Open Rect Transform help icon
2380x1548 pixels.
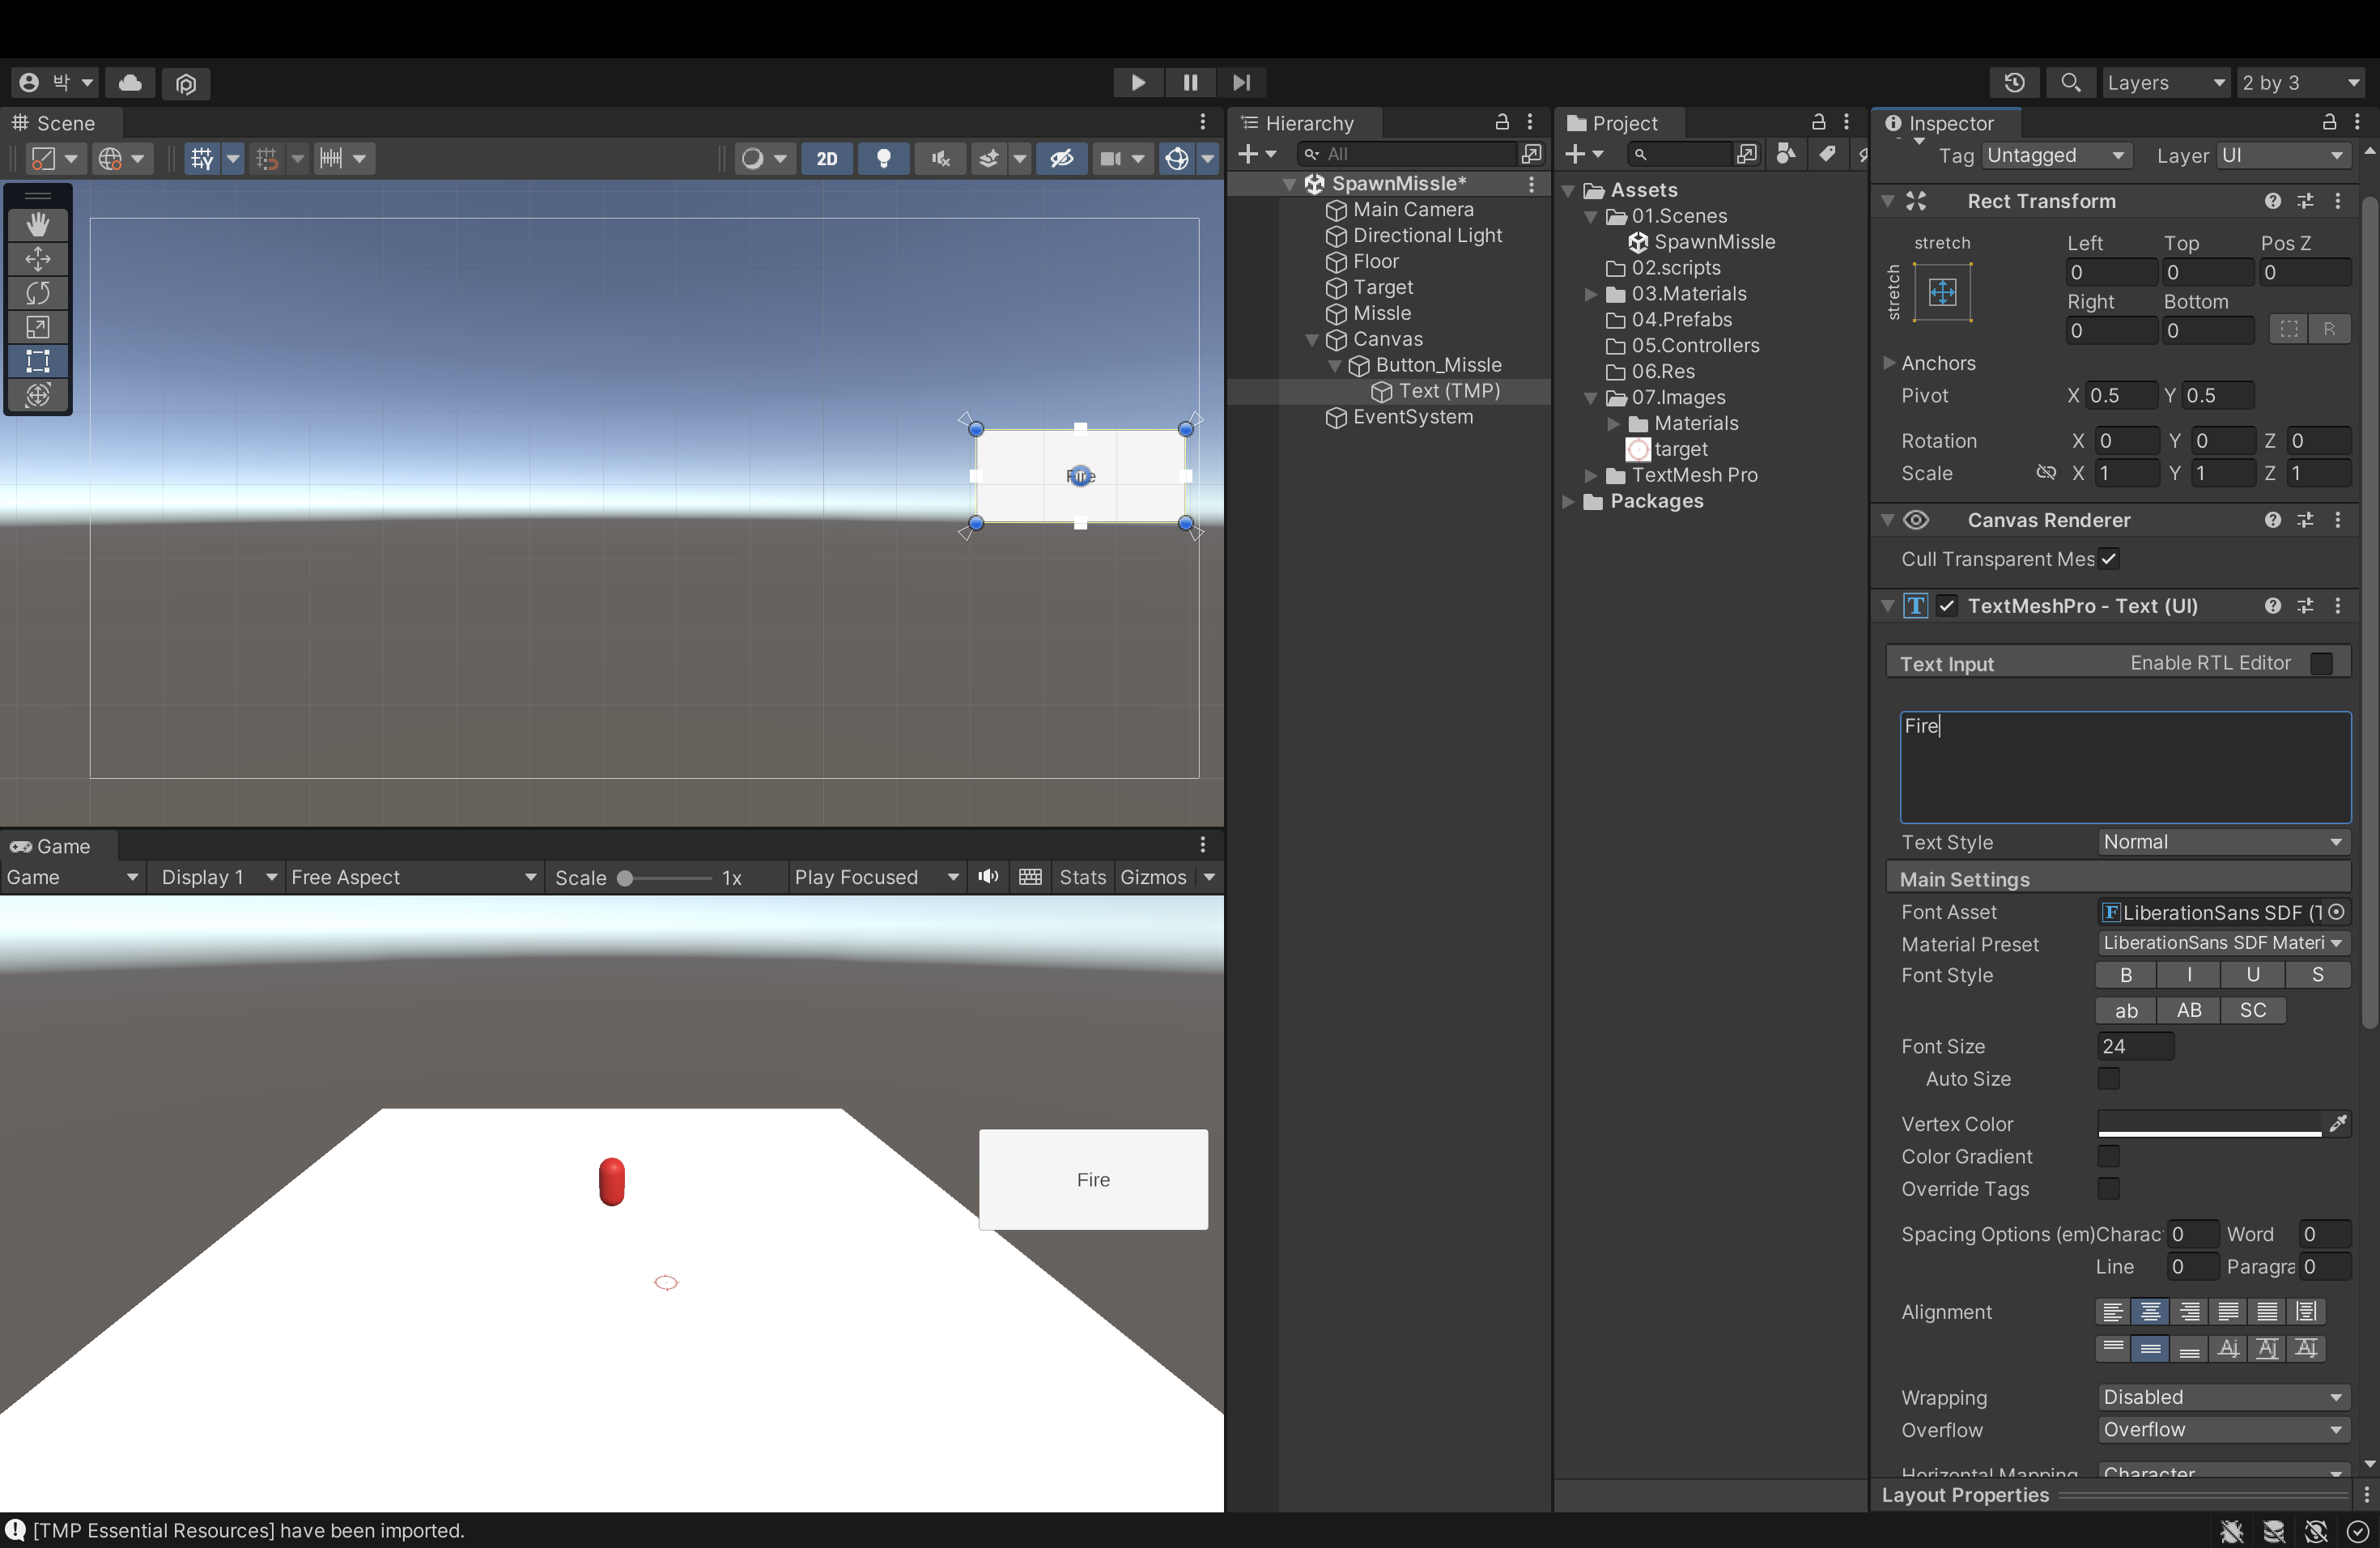(x=2273, y=201)
